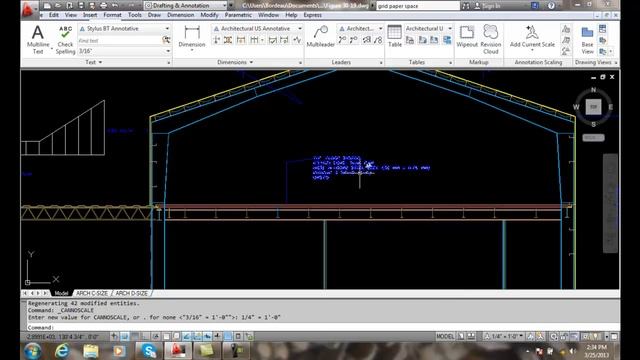Toggle Infer Constraints in status bar

click(x=114, y=336)
